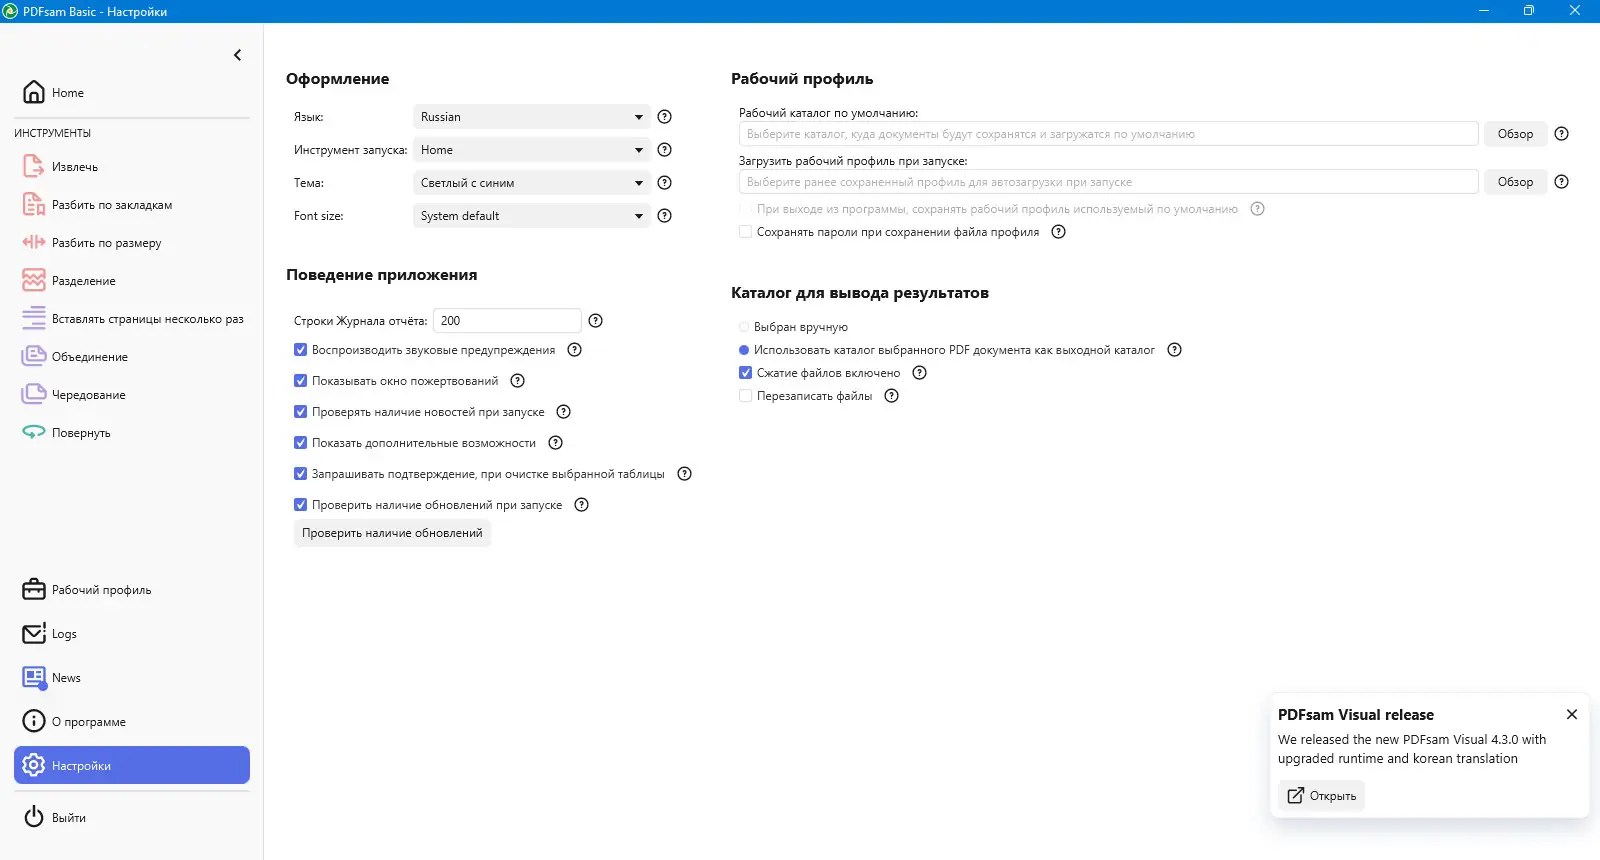Expand the Тема dropdown (Светлый с синим)
The height and width of the screenshot is (860, 1600).
tap(531, 183)
